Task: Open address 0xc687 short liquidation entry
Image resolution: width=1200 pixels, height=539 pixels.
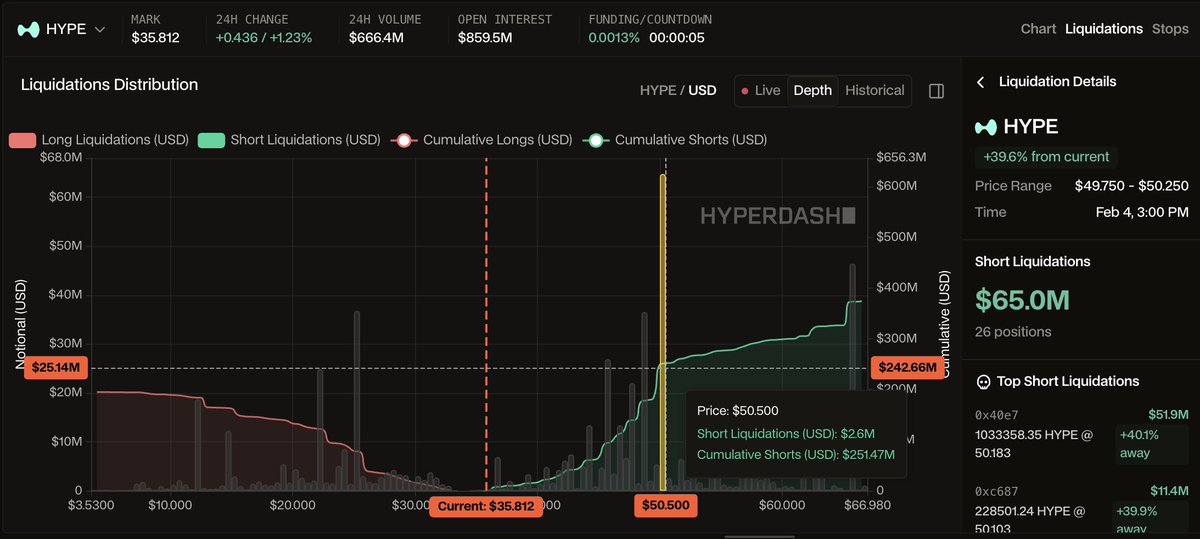Action: 1081,510
